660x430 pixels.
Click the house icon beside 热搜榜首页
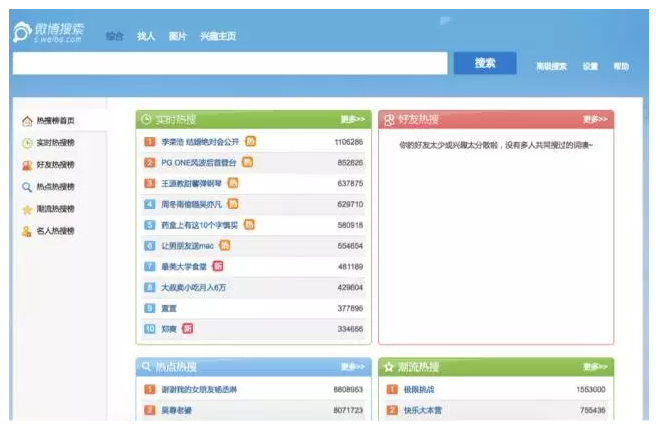[x=27, y=121]
